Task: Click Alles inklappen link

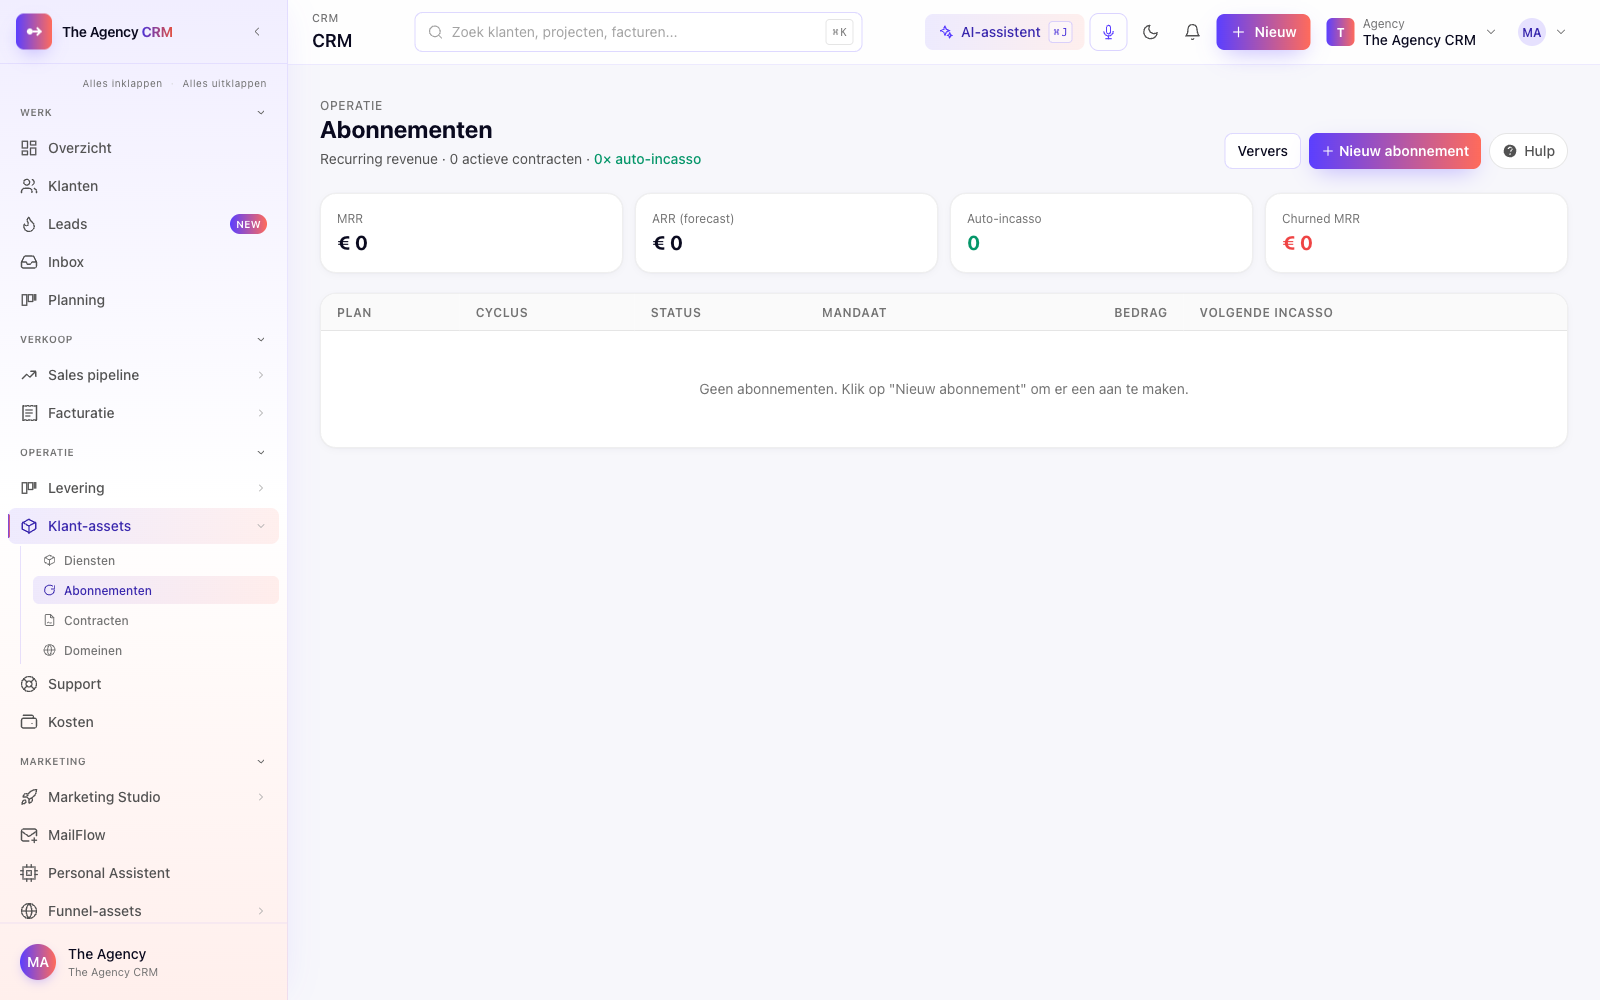Action: [122, 84]
